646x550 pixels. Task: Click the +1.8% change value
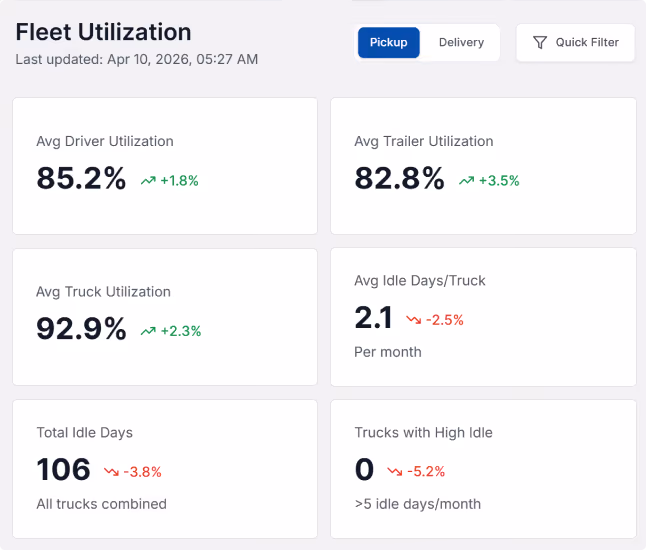point(179,180)
